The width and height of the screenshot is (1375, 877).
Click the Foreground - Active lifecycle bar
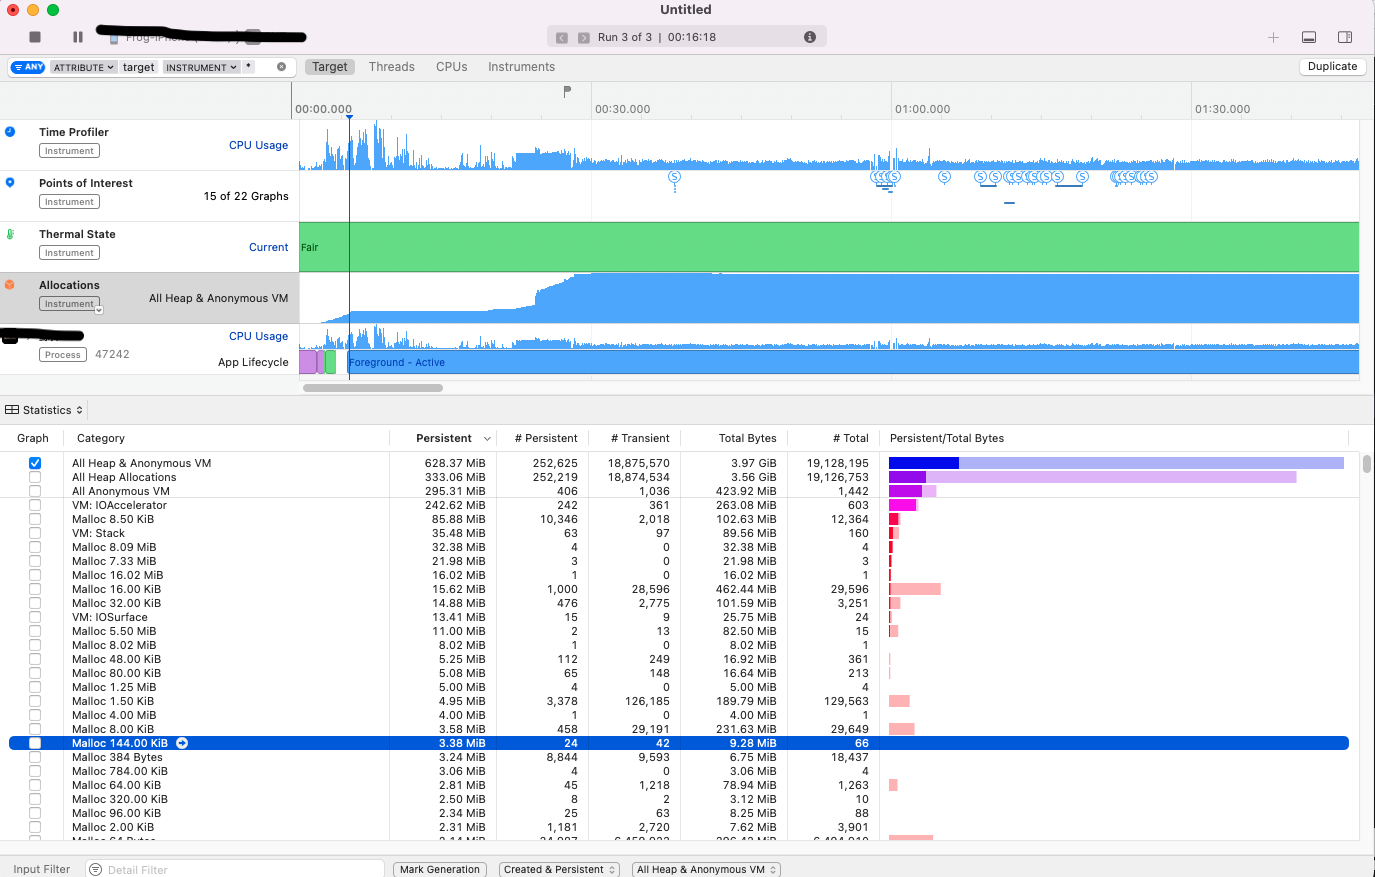coord(853,362)
